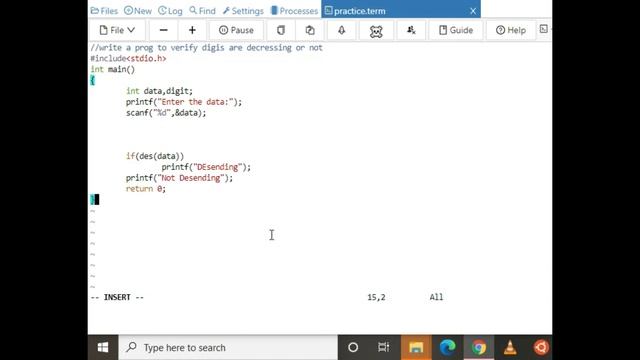Click on printf "DEsending" line
Viewport: 640px width, 360px height.
click(206, 167)
